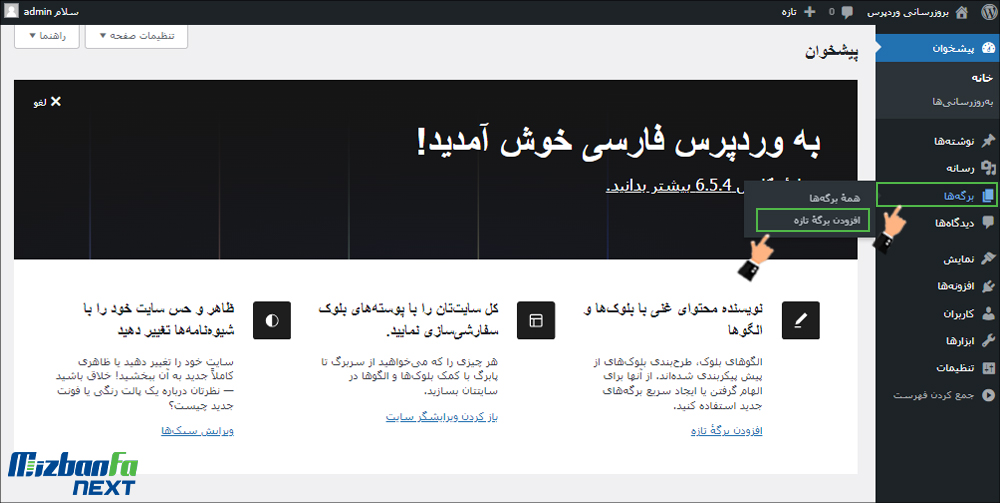Open پیشخوان in the sidebar menu
1000x503 pixels.
point(938,48)
